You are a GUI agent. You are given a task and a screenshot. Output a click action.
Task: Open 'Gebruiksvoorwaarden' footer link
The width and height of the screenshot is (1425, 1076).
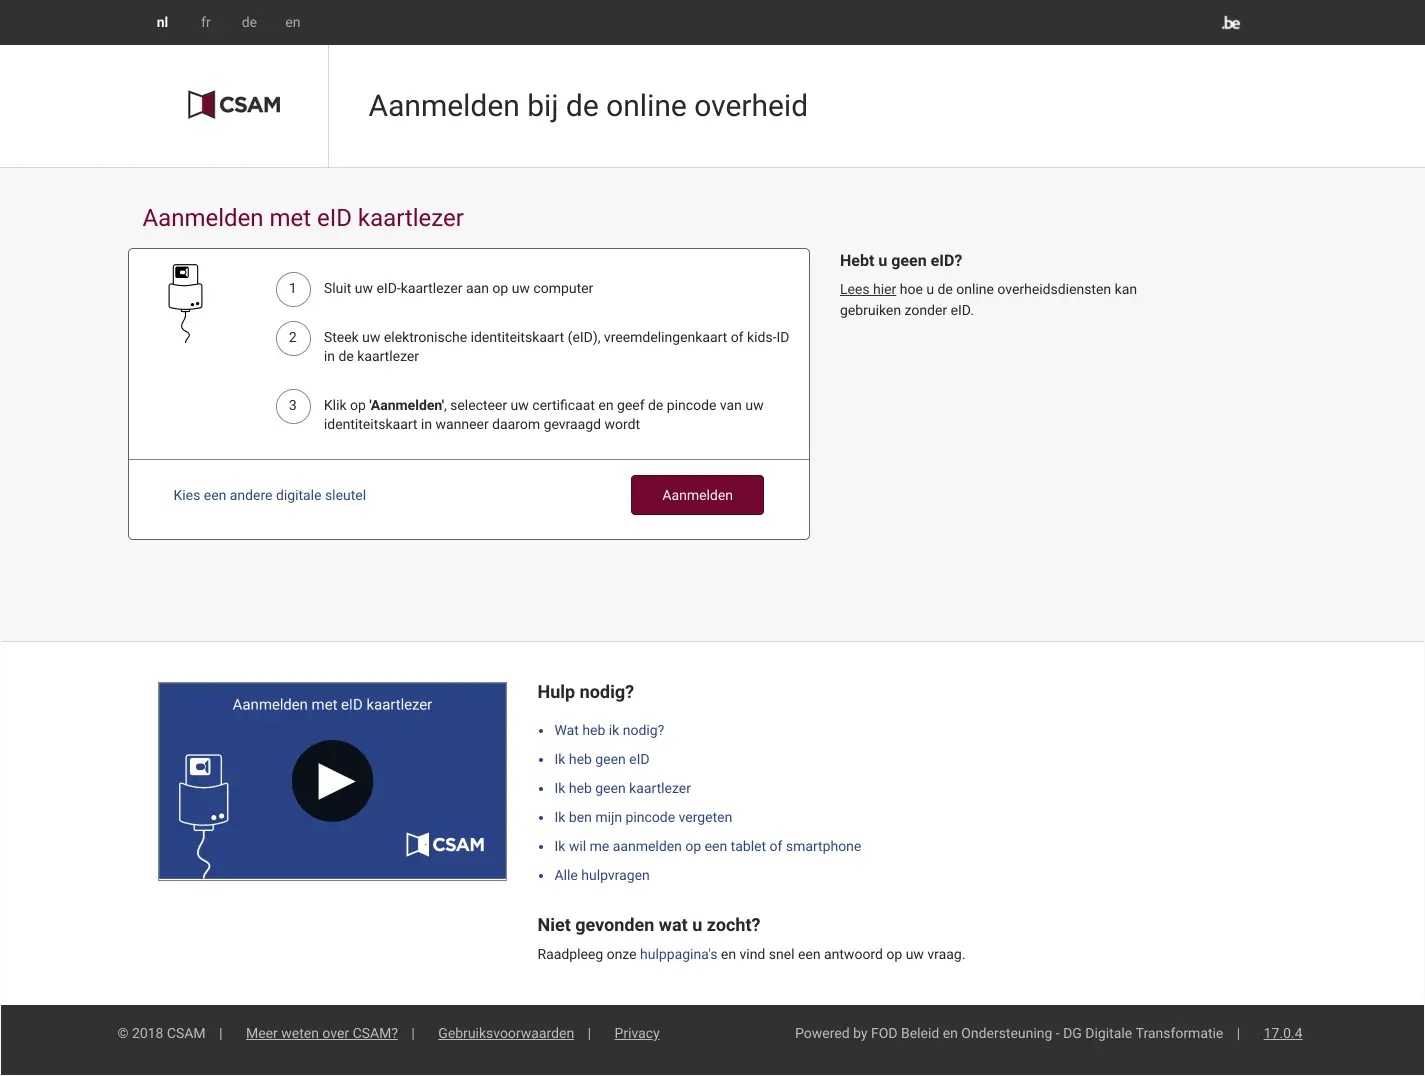click(x=506, y=1033)
